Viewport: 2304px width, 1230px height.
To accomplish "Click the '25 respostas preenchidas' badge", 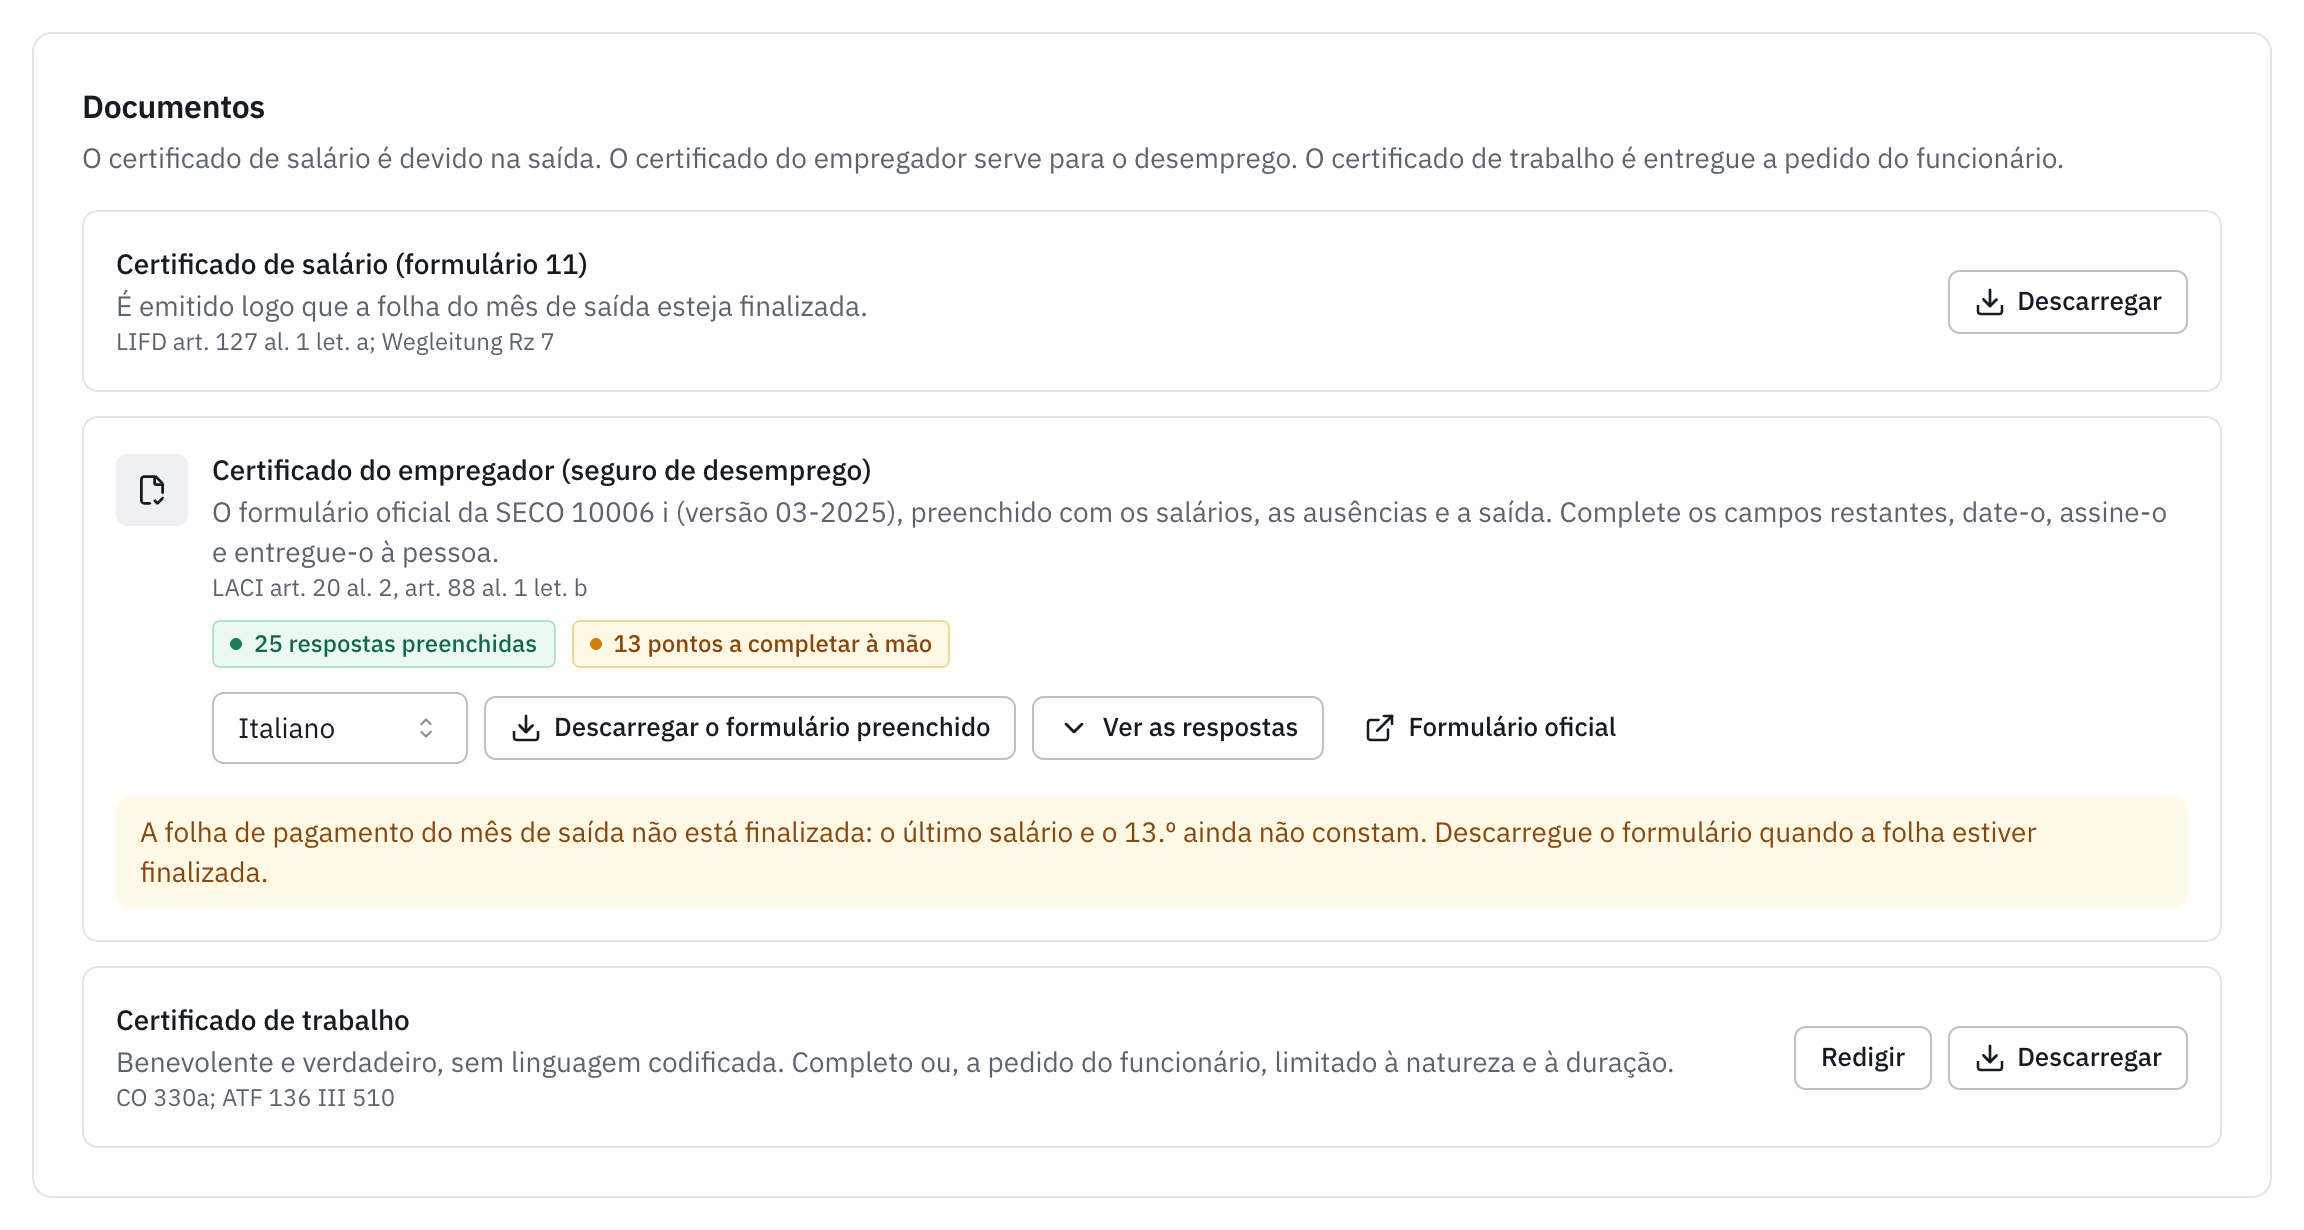I will (x=383, y=644).
